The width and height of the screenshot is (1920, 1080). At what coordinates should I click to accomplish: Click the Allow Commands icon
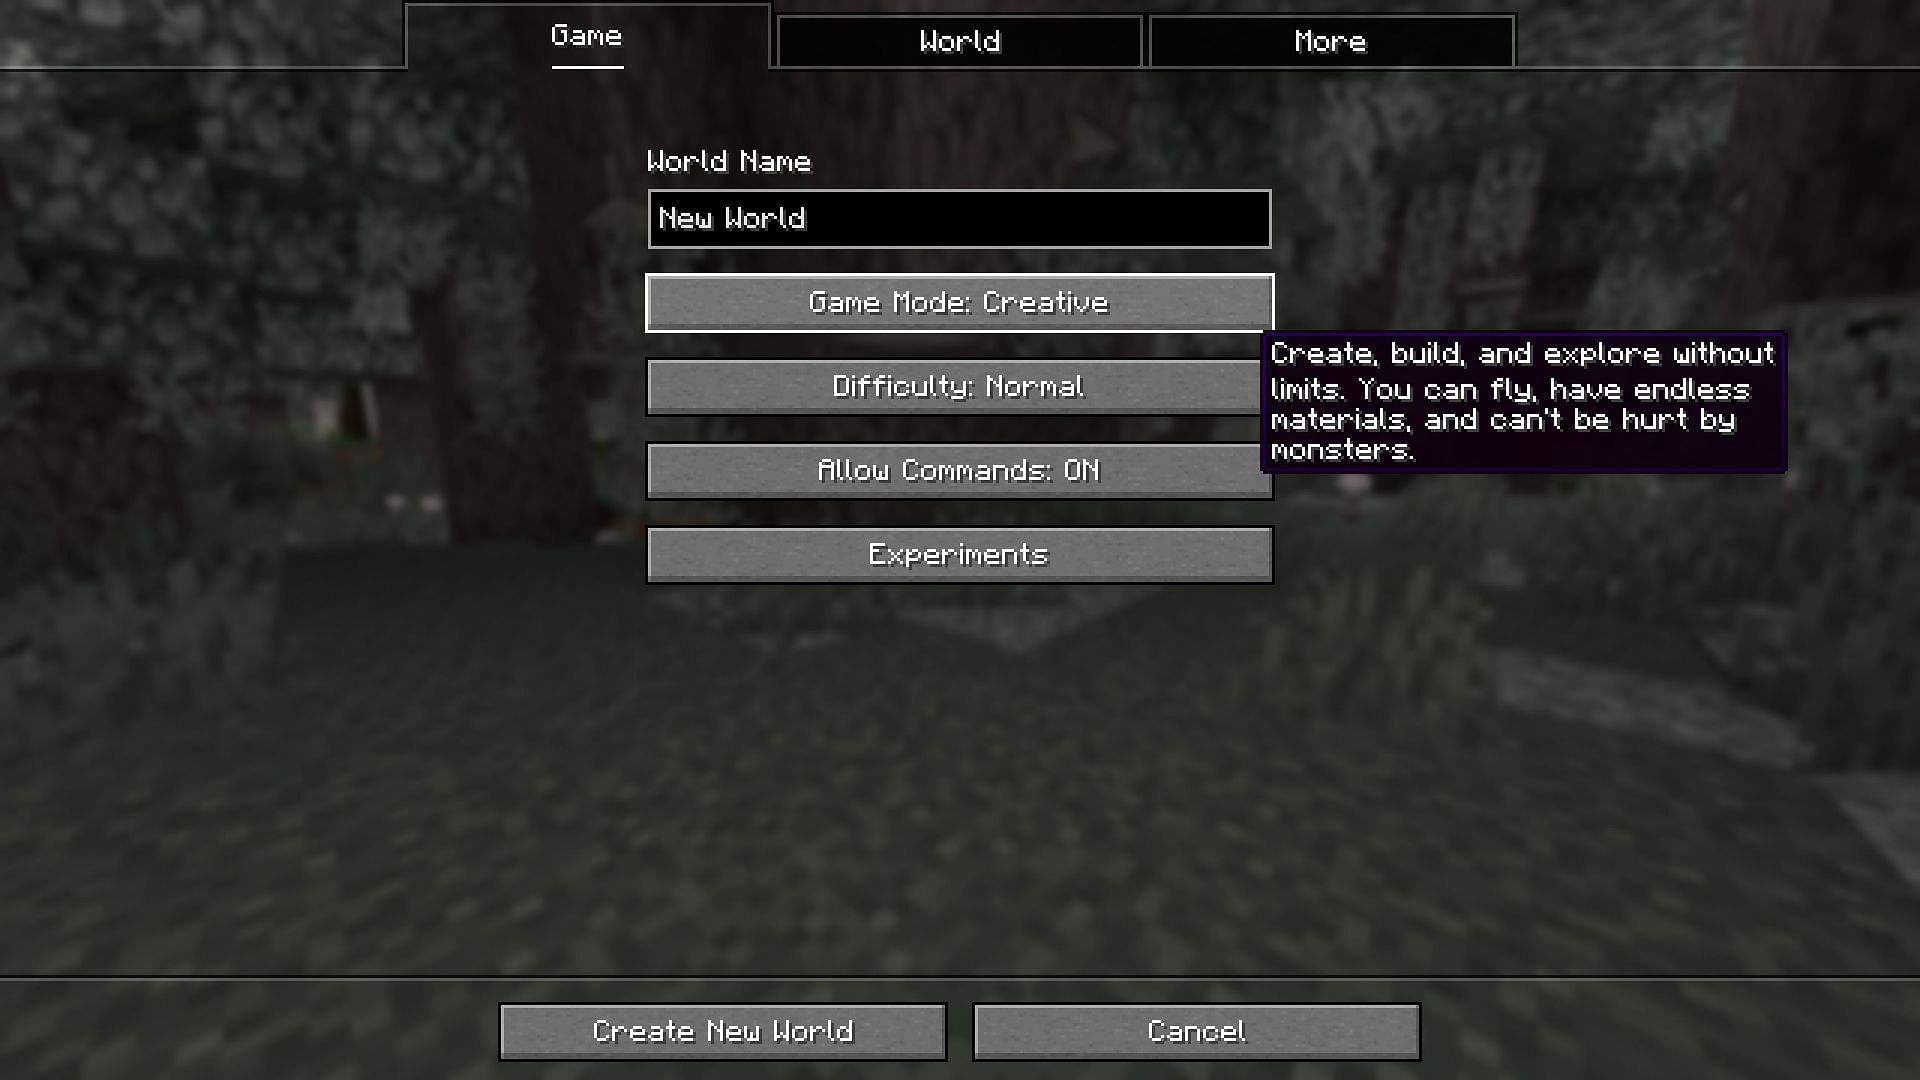(x=960, y=471)
